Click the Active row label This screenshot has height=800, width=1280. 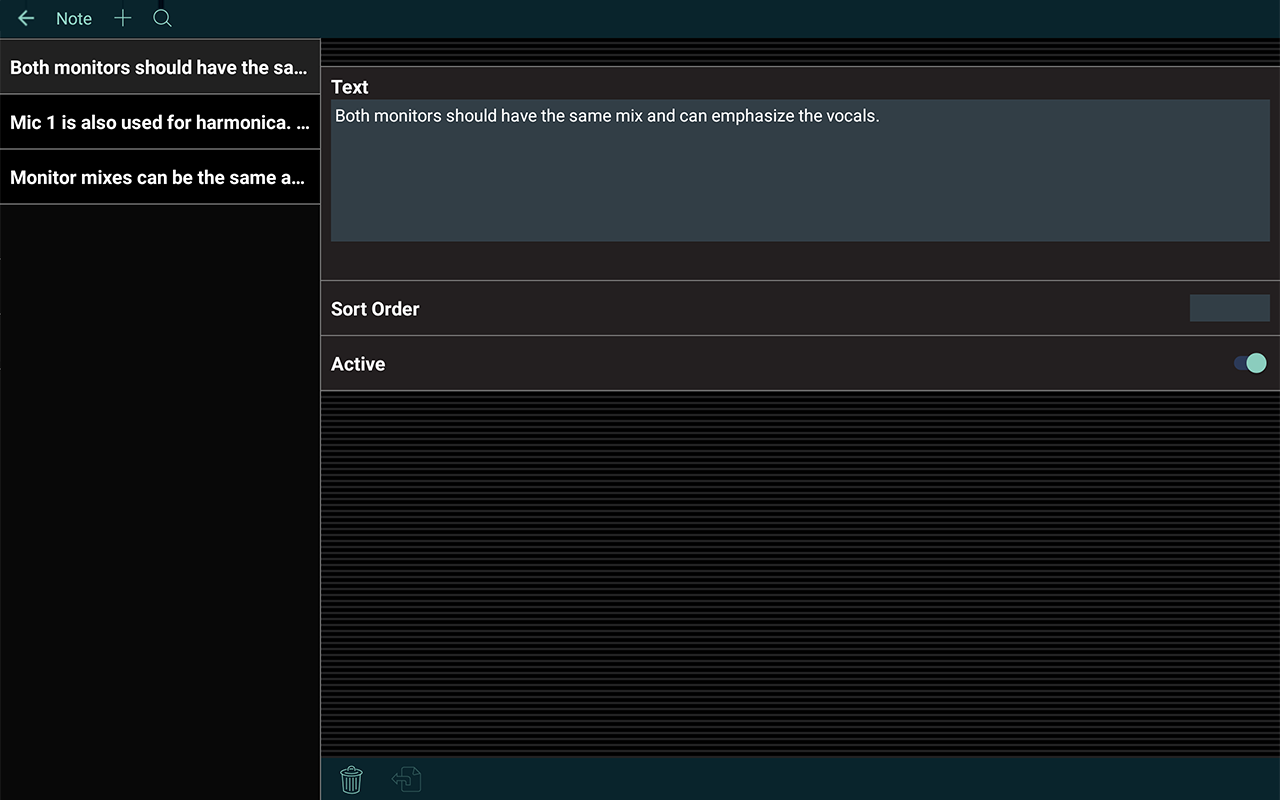tap(357, 364)
